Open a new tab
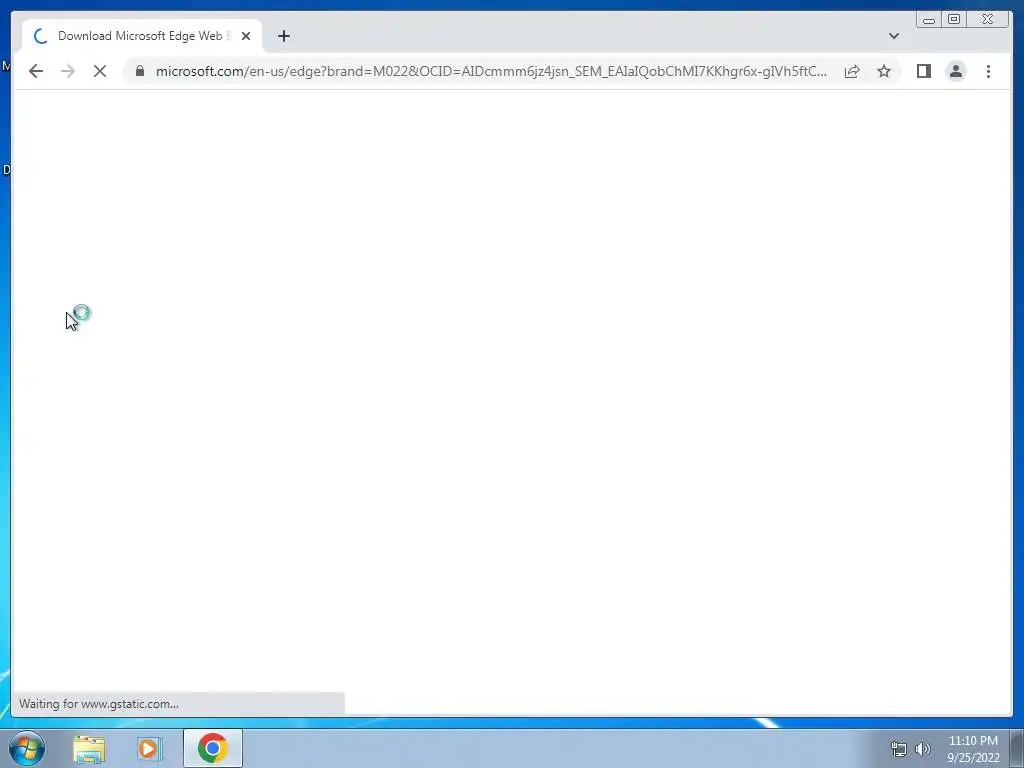The image size is (1024, 768). tap(283, 36)
